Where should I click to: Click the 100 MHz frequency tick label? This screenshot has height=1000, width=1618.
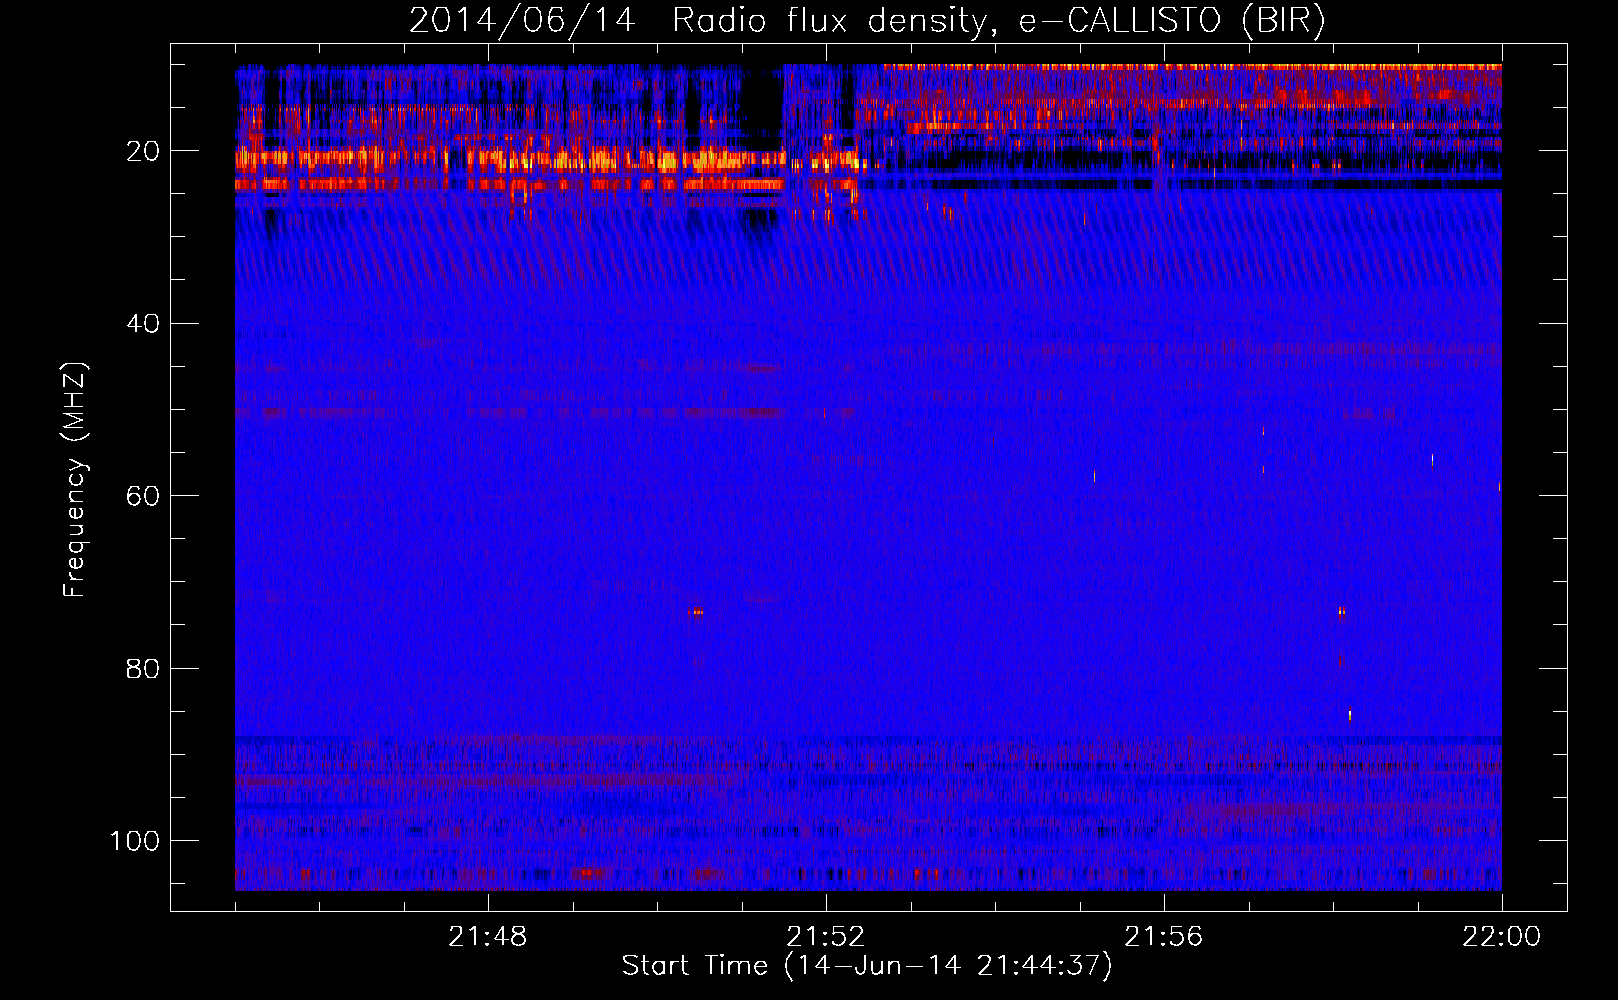coord(135,841)
